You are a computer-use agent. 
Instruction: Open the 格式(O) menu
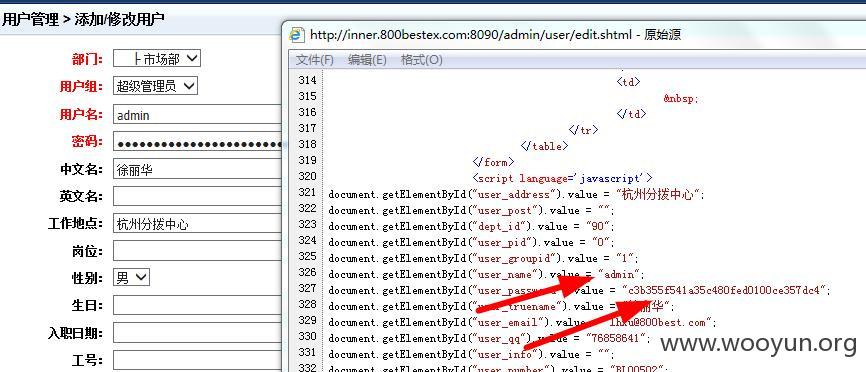421,60
